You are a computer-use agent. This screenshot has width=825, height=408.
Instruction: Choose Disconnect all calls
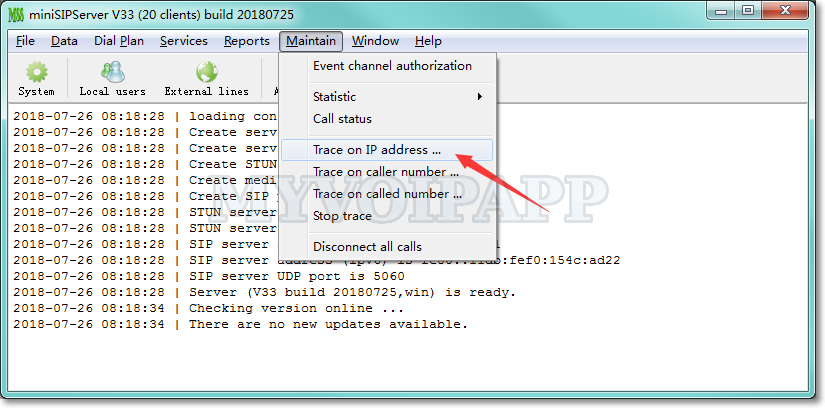pos(387,247)
